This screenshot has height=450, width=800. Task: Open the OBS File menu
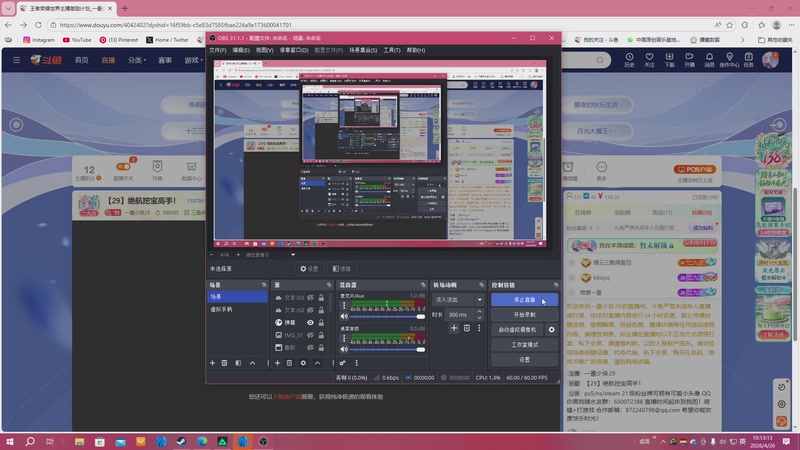coord(218,50)
